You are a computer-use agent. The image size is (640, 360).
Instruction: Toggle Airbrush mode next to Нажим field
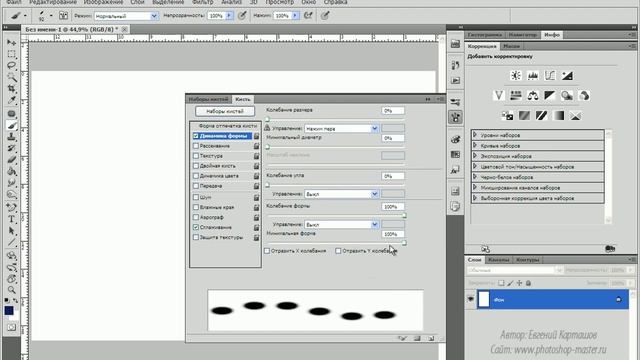point(308,16)
